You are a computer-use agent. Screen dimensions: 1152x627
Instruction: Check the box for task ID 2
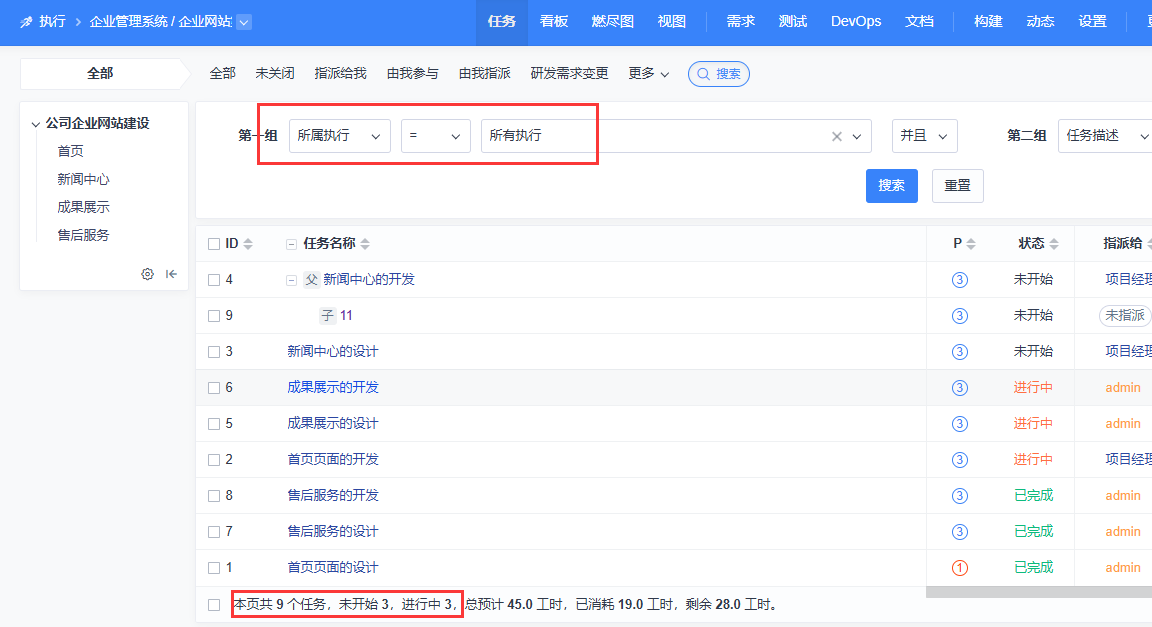click(x=214, y=460)
